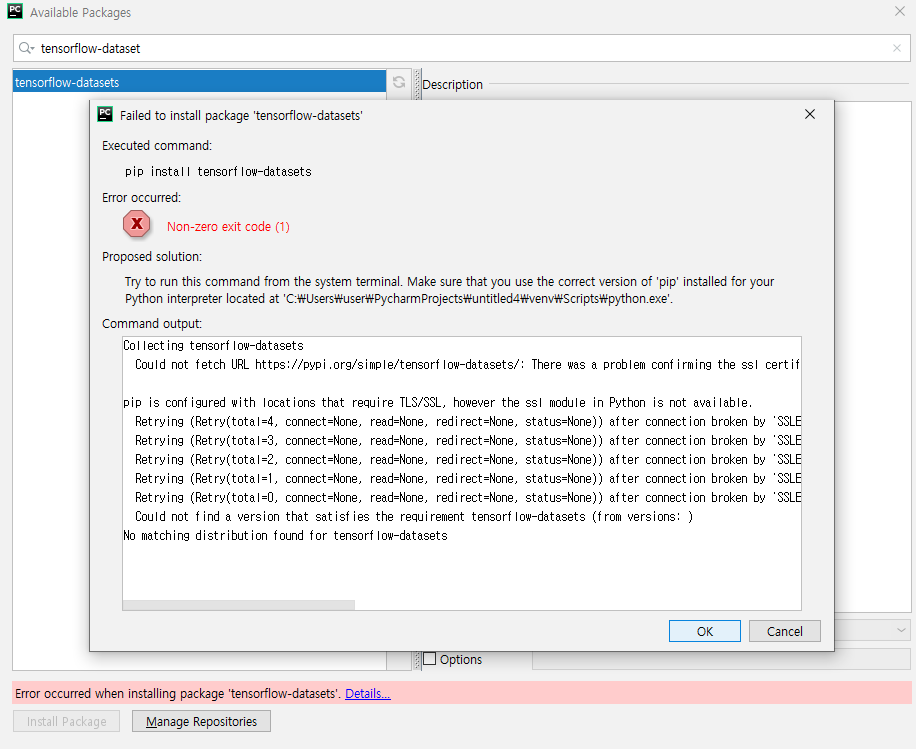Image resolution: width=916 pixels, height=749 pixels.
Task: Click the 'Retrying (Retry(total=0' output line
Action: point(468,497)
